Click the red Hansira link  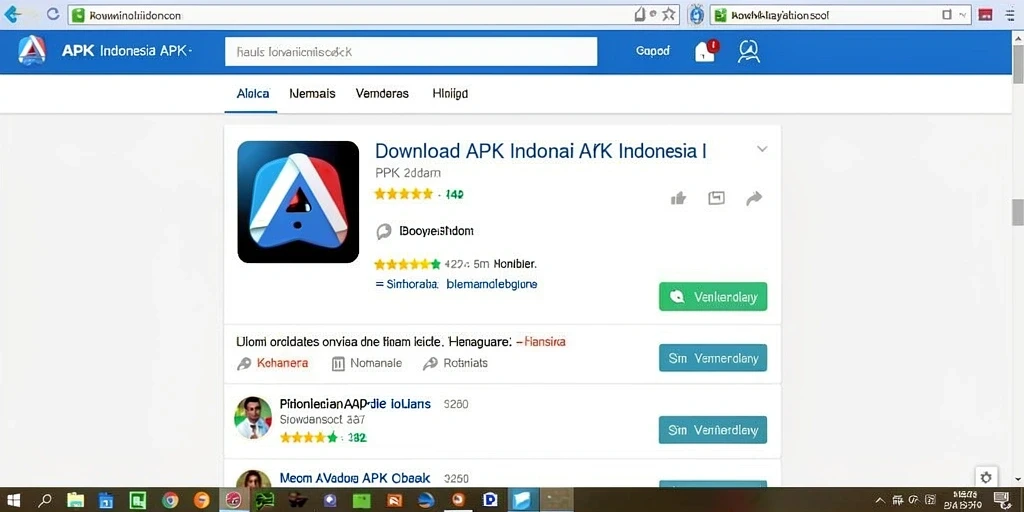(545, 341)
